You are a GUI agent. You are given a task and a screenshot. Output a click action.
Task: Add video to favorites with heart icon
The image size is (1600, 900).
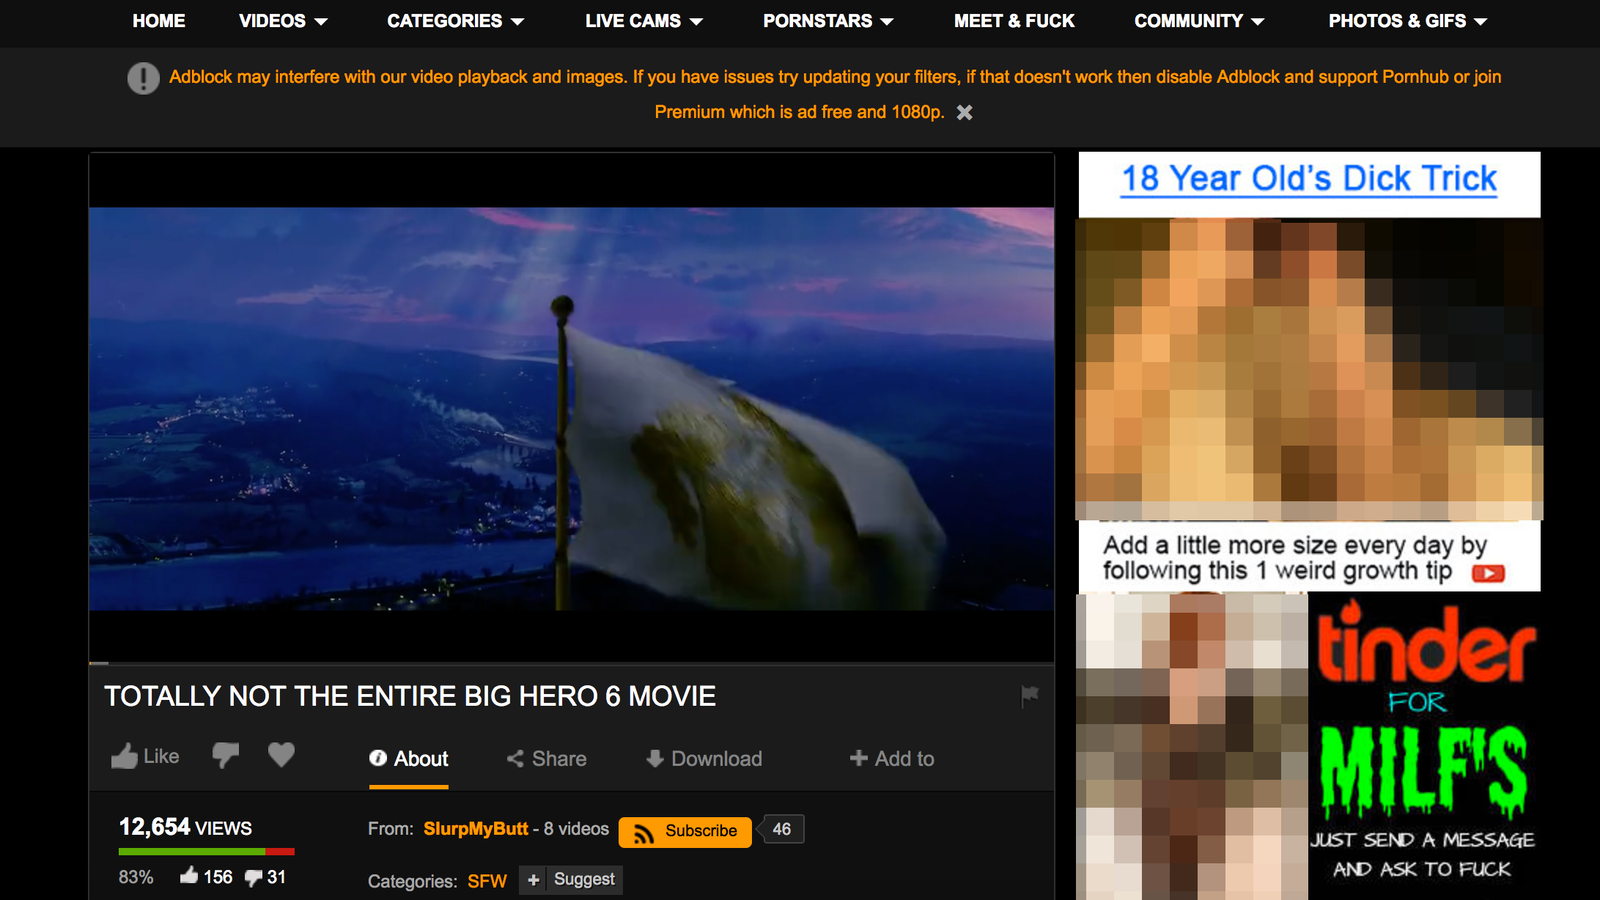tap(281, 755)
